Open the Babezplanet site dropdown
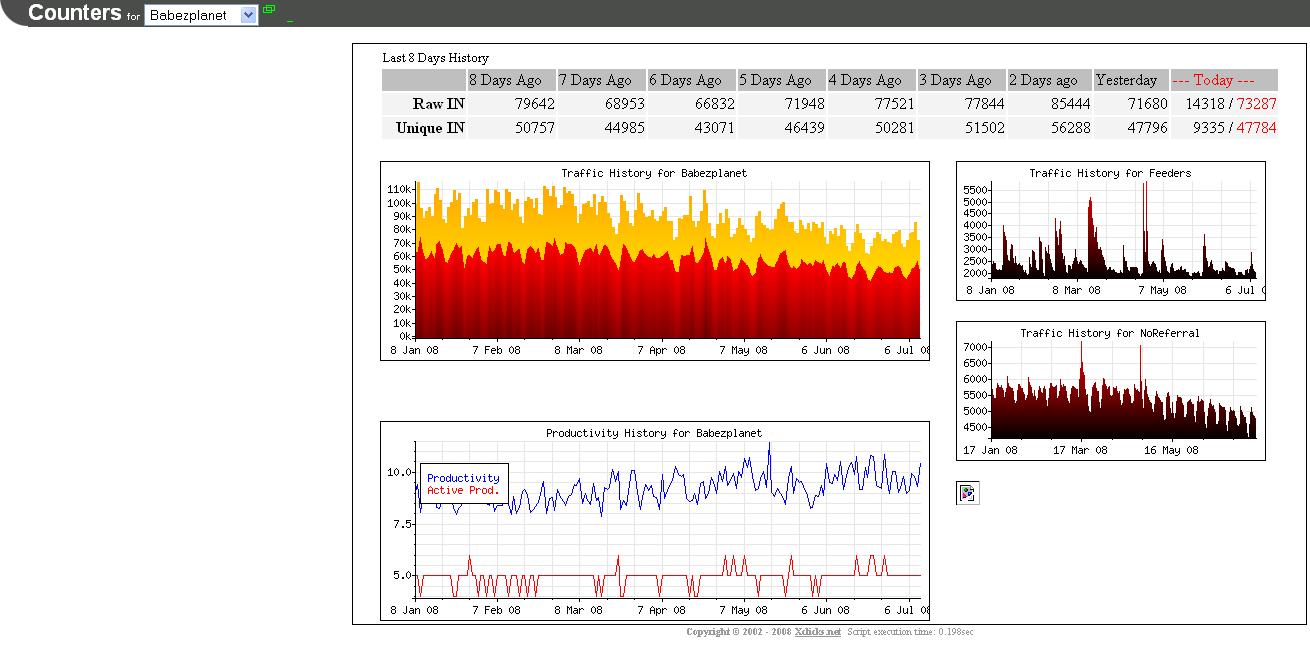This screenshot has height=646, width=1310. click(x=201, y=15)
